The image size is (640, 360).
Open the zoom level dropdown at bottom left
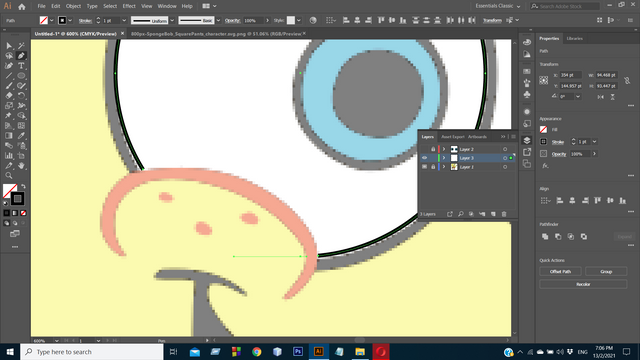(57, 340)
